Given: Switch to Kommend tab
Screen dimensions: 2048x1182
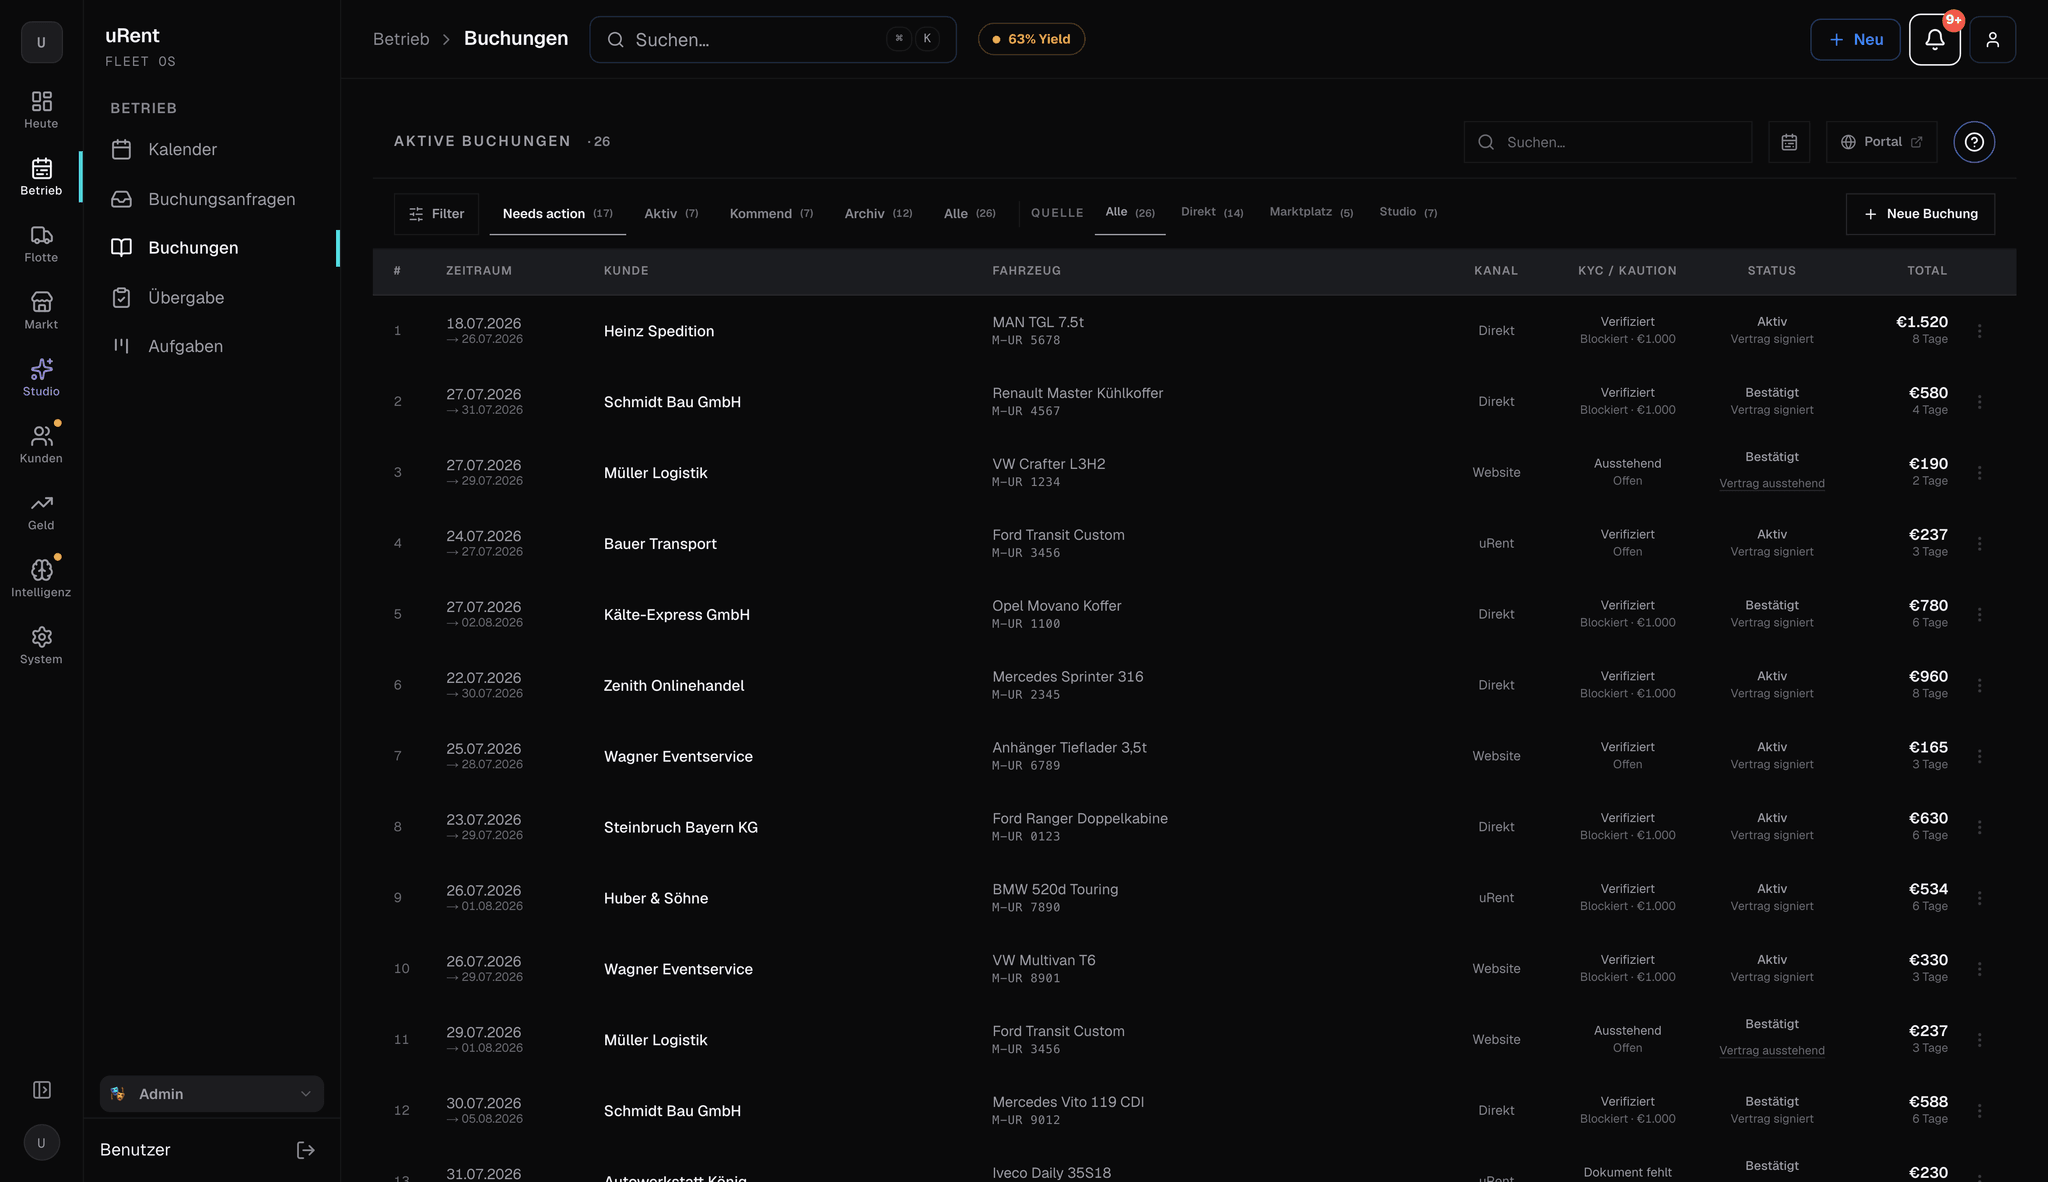Looking at the screenshot, I should pos(771,214).
